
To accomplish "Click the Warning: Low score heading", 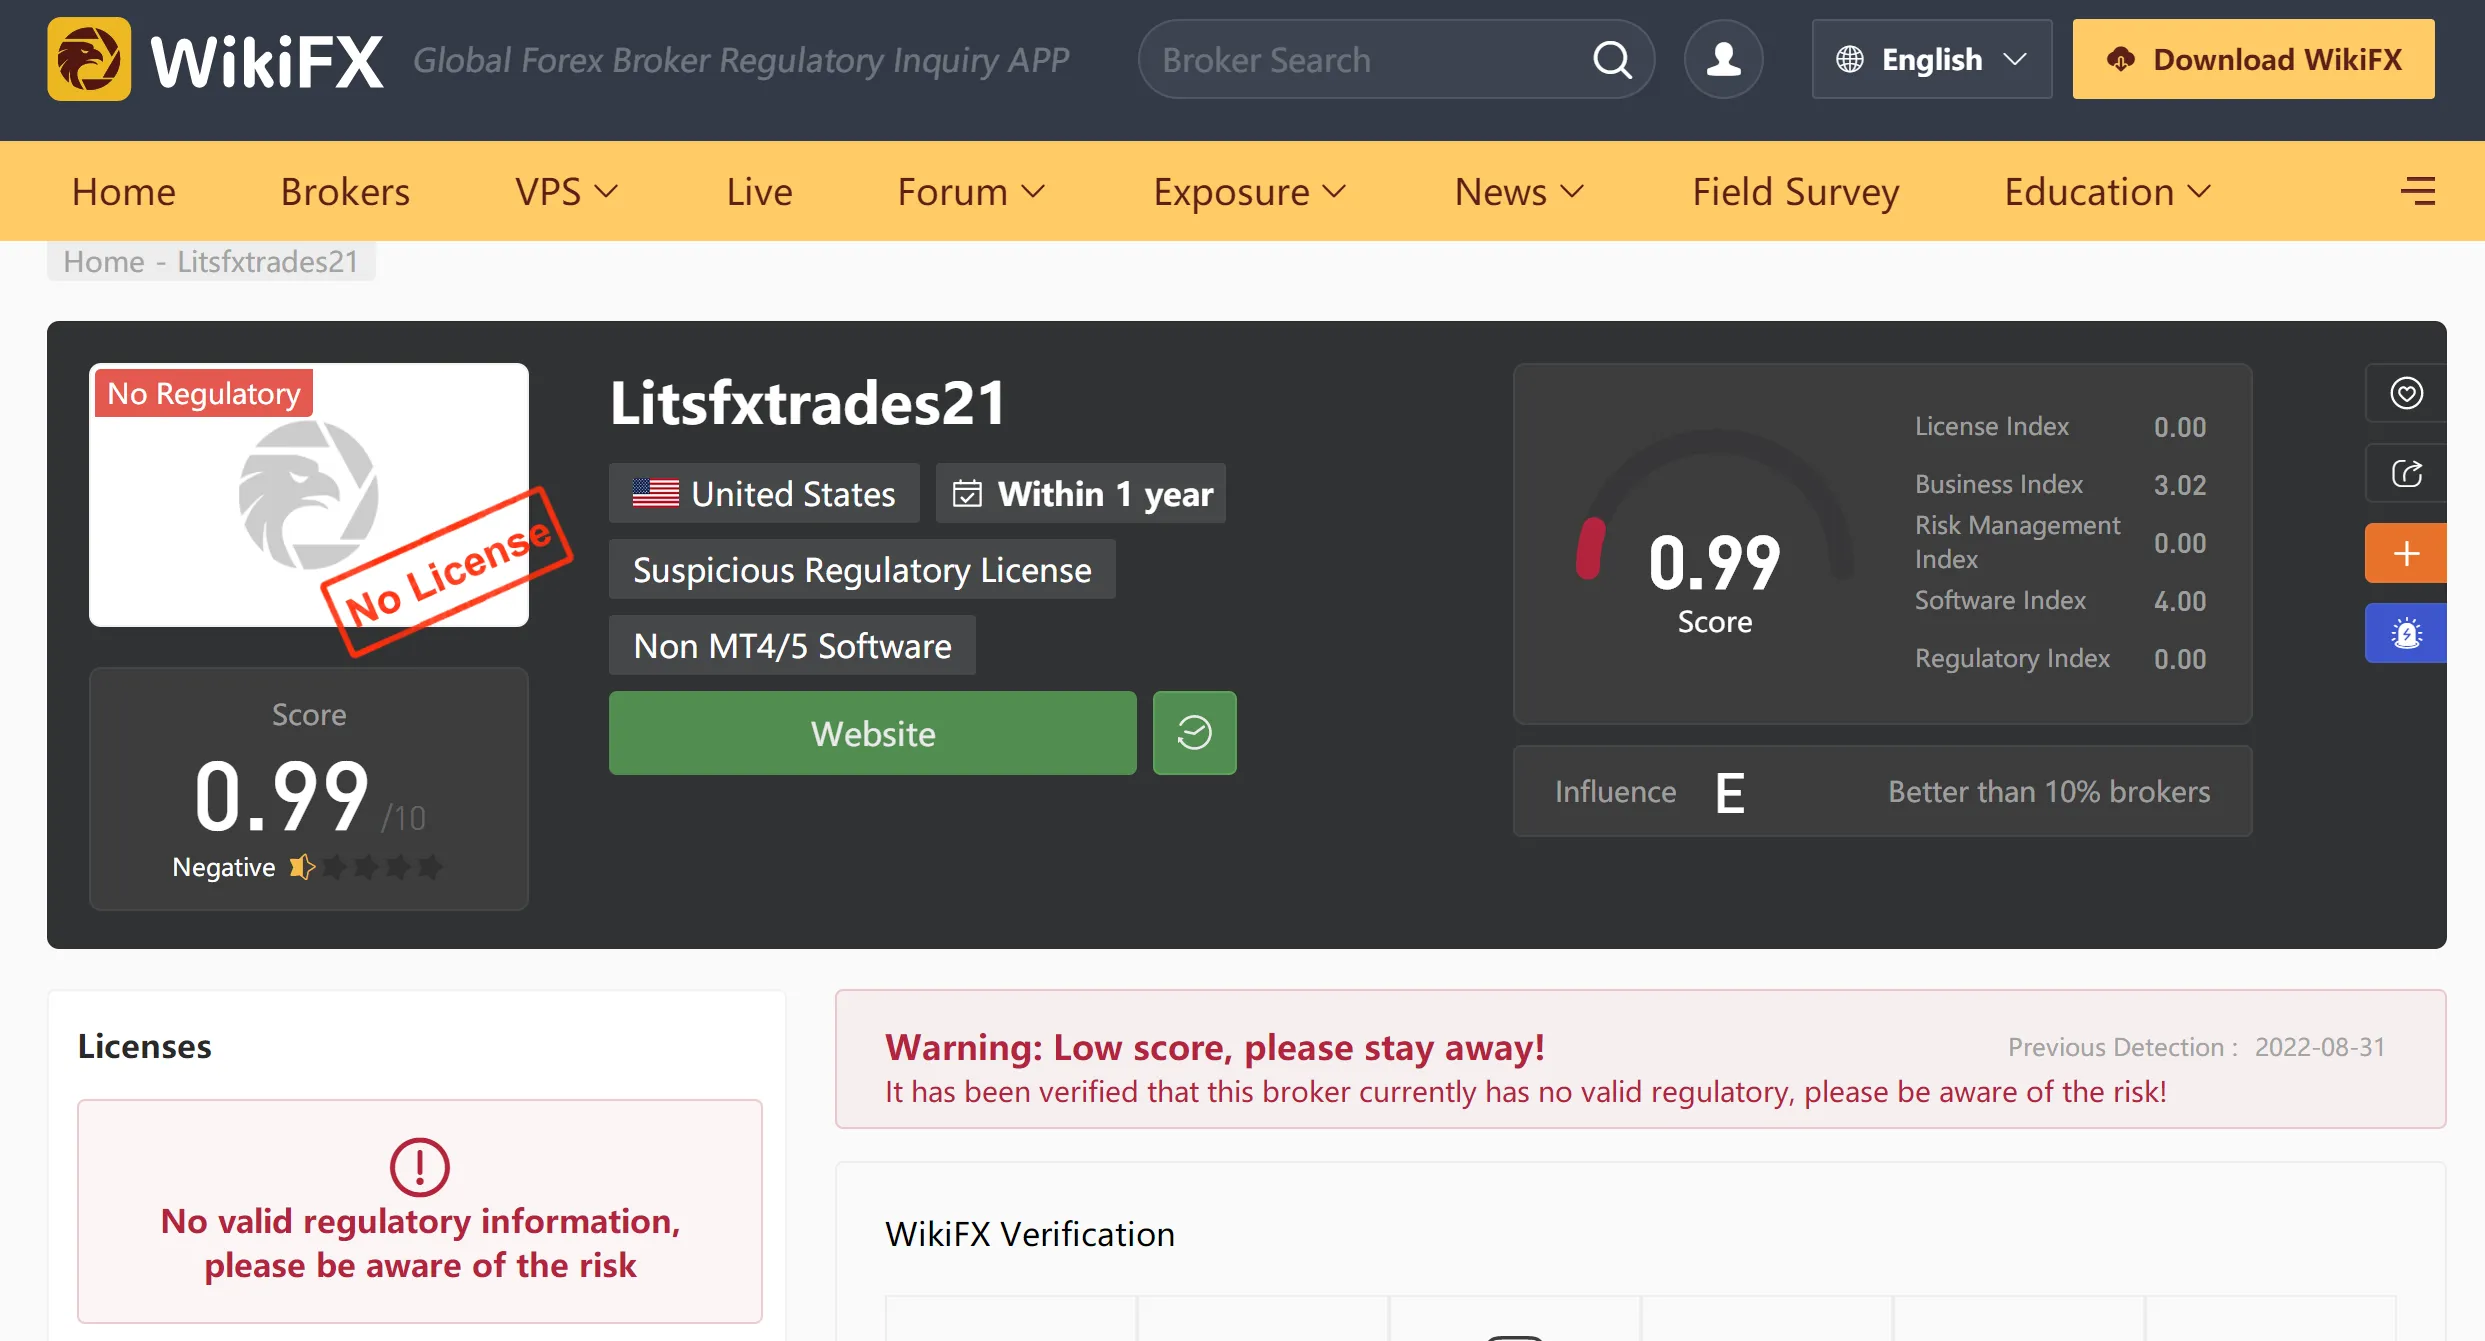I will 1215,1047.
